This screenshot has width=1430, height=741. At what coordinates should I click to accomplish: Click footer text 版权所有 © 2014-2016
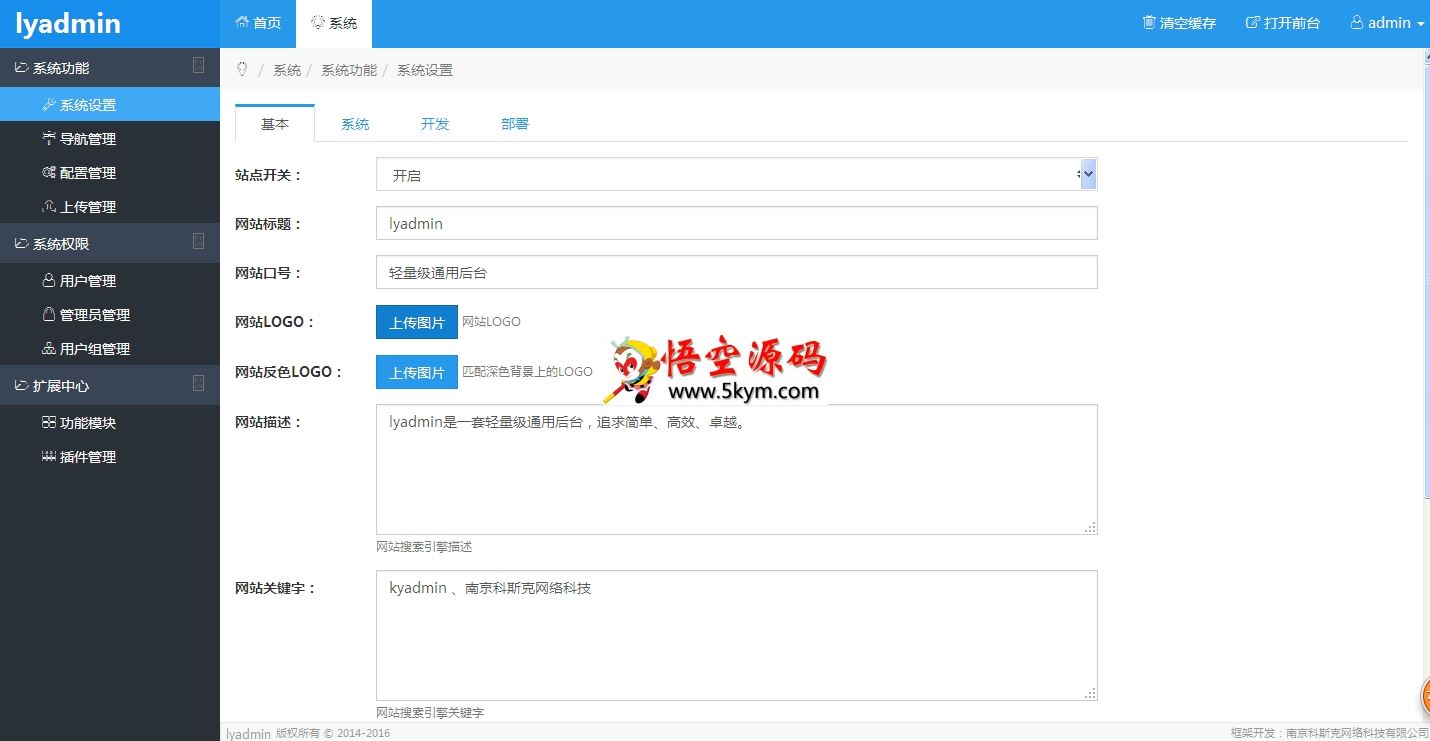(x=333, y=733)
